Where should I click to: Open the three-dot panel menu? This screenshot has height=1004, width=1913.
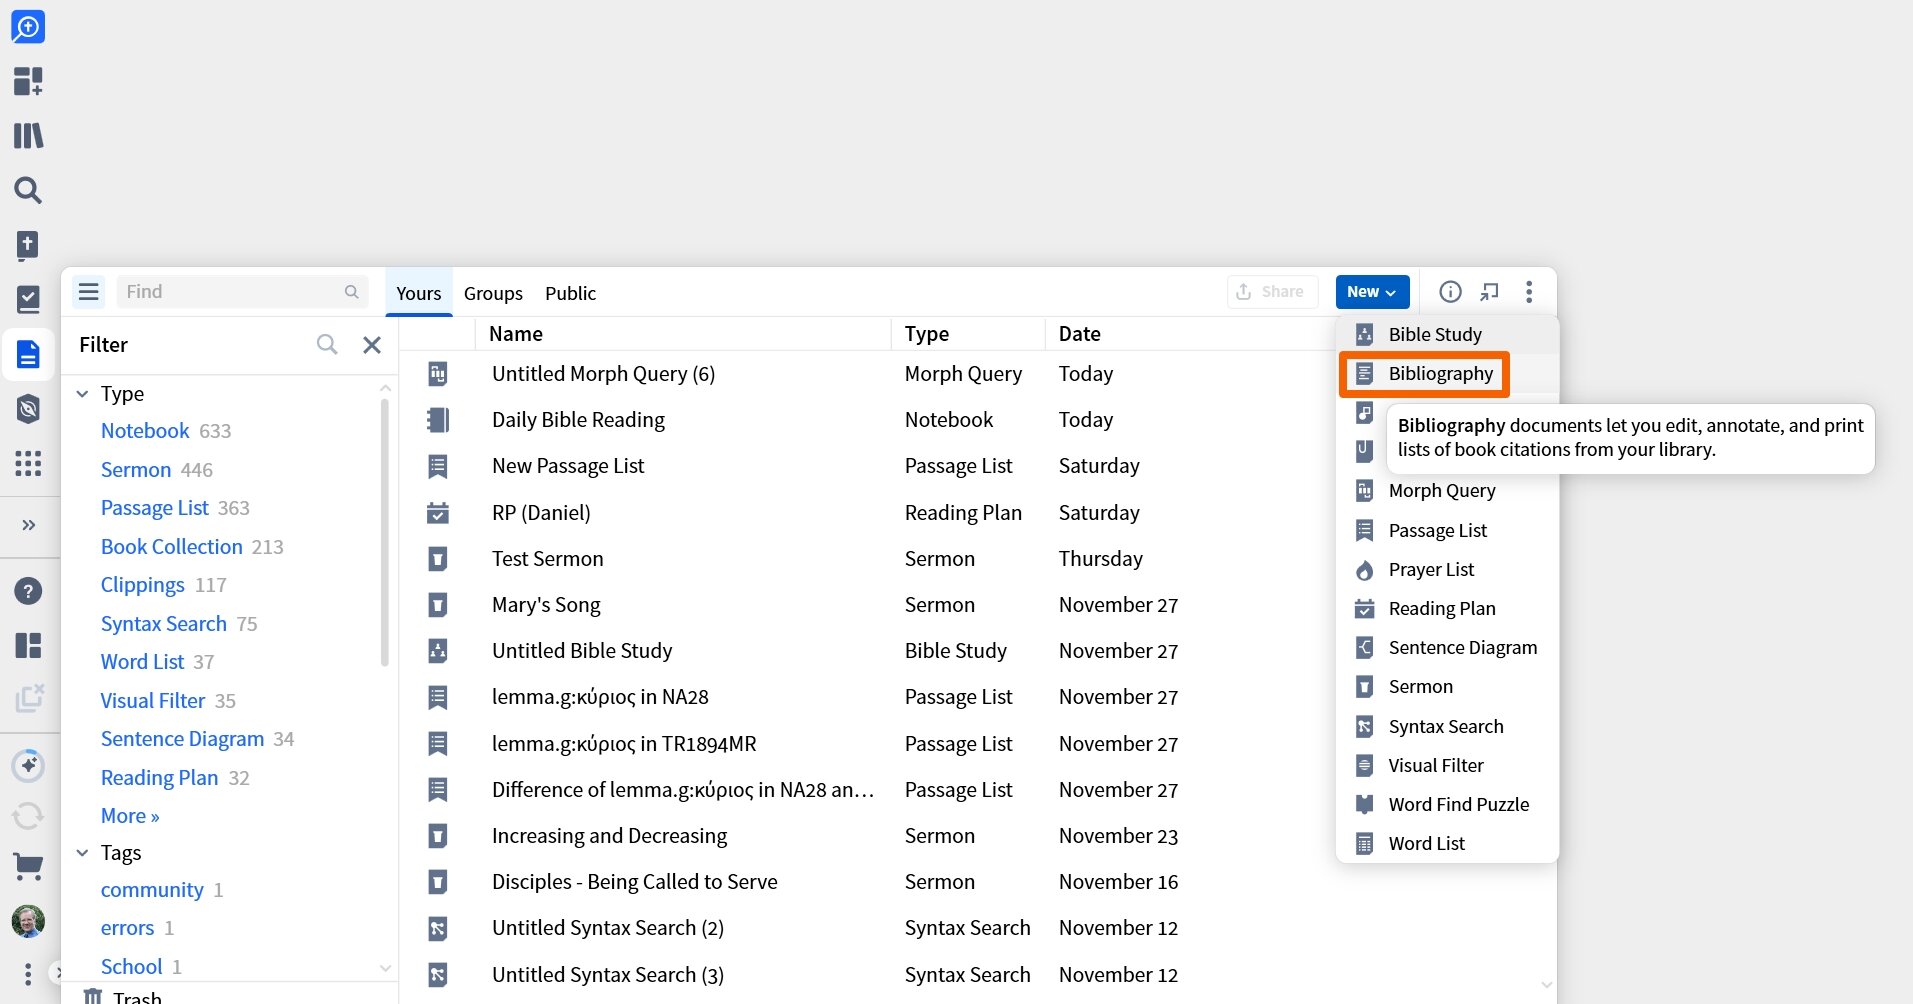coord(1529,292)
